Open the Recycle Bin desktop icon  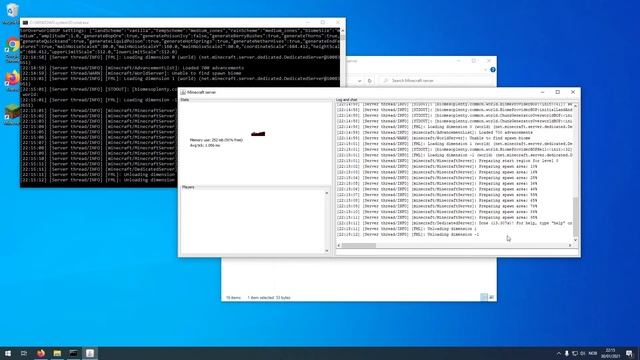(12, 12)
